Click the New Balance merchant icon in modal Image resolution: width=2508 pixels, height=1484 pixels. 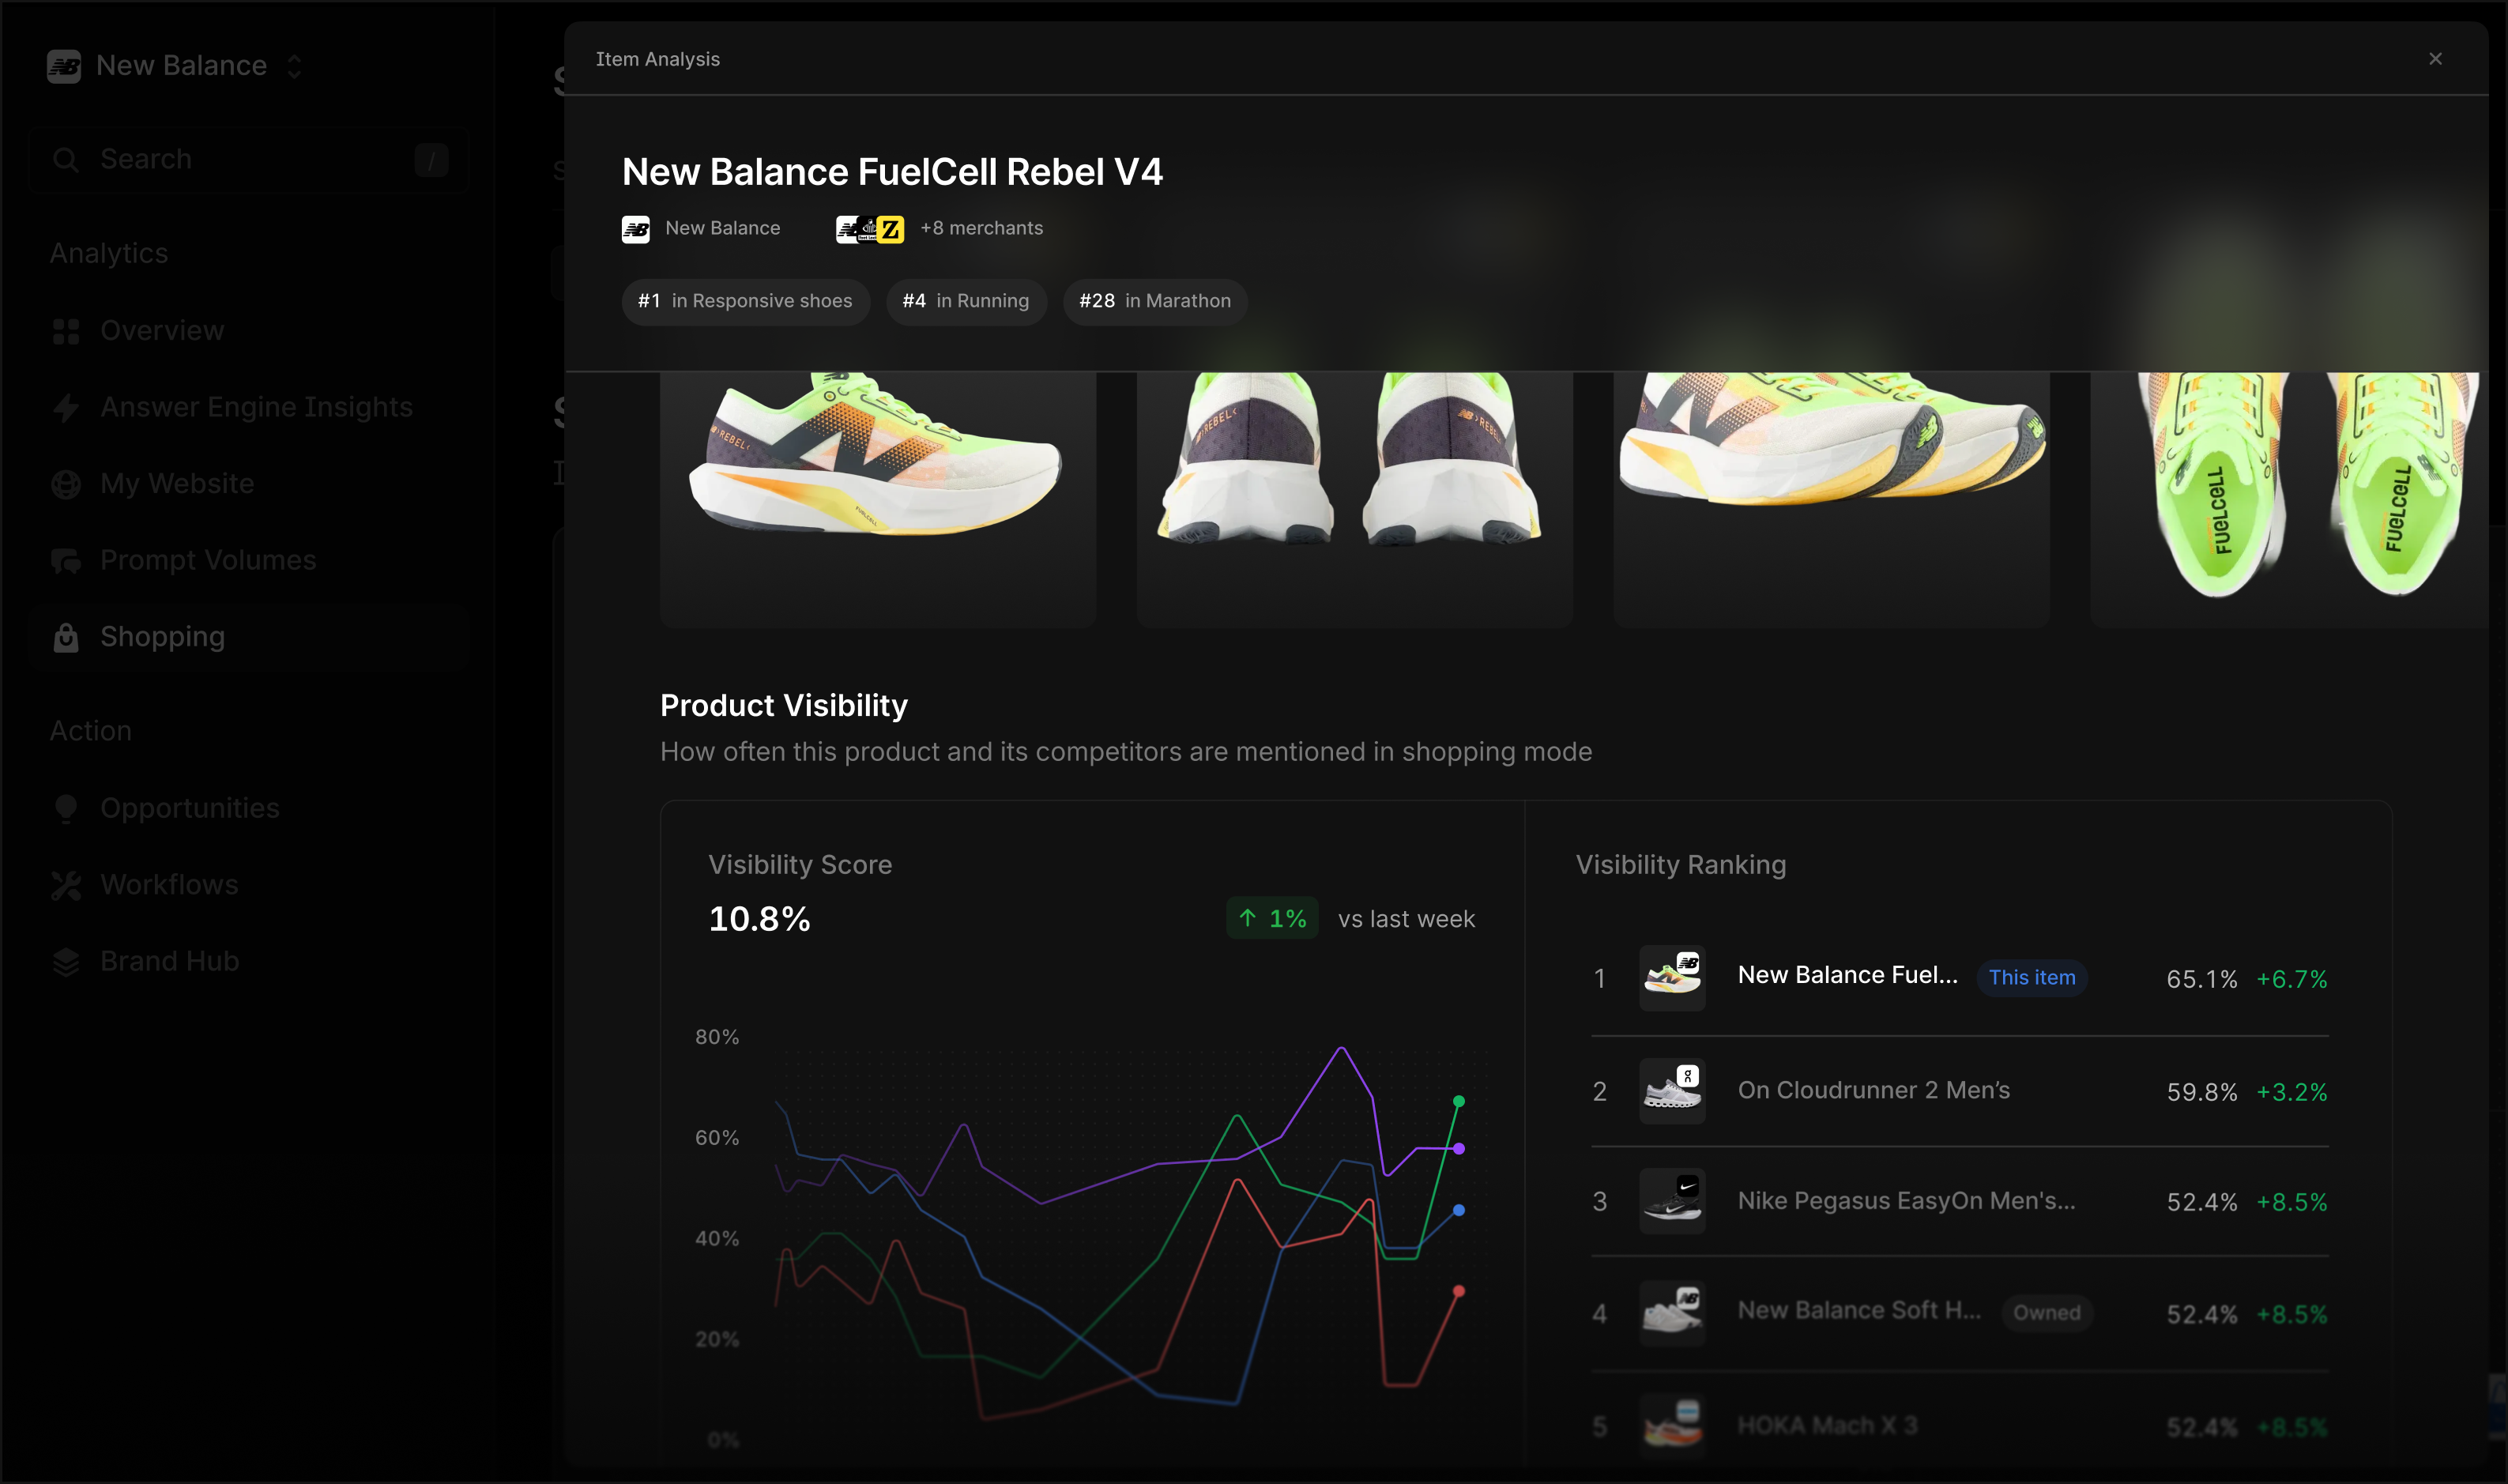coord(635,228)
